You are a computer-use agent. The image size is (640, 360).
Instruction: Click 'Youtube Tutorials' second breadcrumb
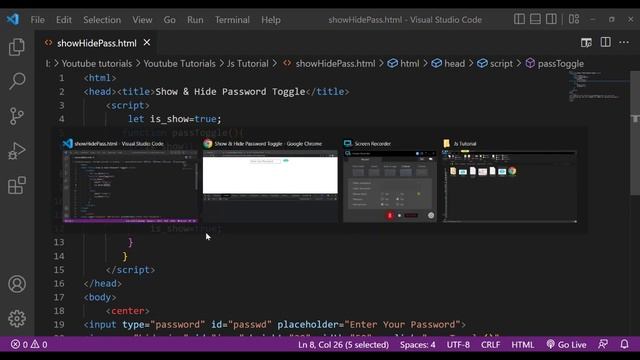click(x=179, y=64)
